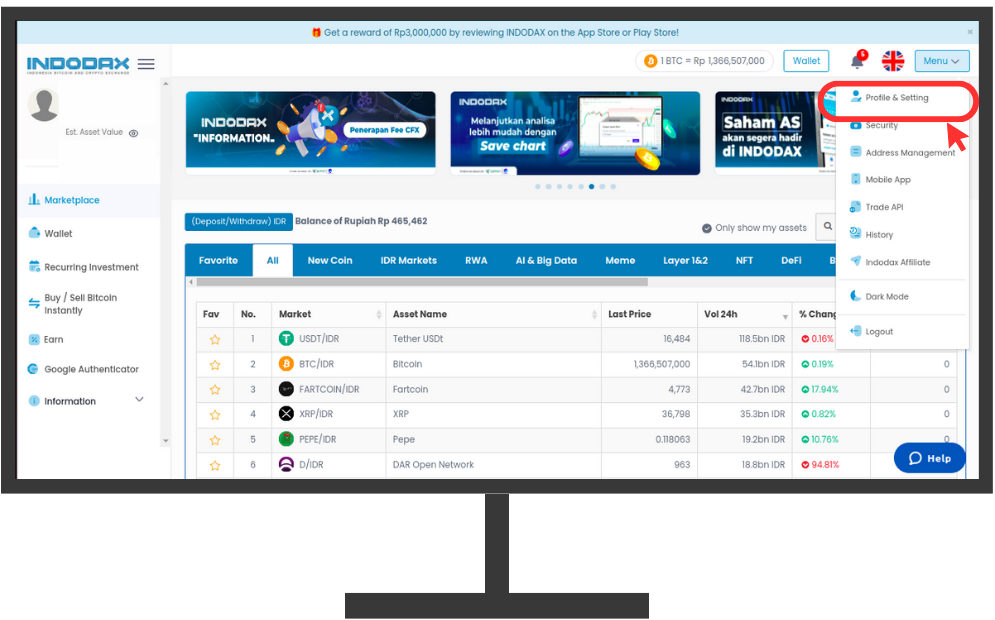Open the Menu dropdown button
Screen dimensions: 995x620
(x=942, y=61)
